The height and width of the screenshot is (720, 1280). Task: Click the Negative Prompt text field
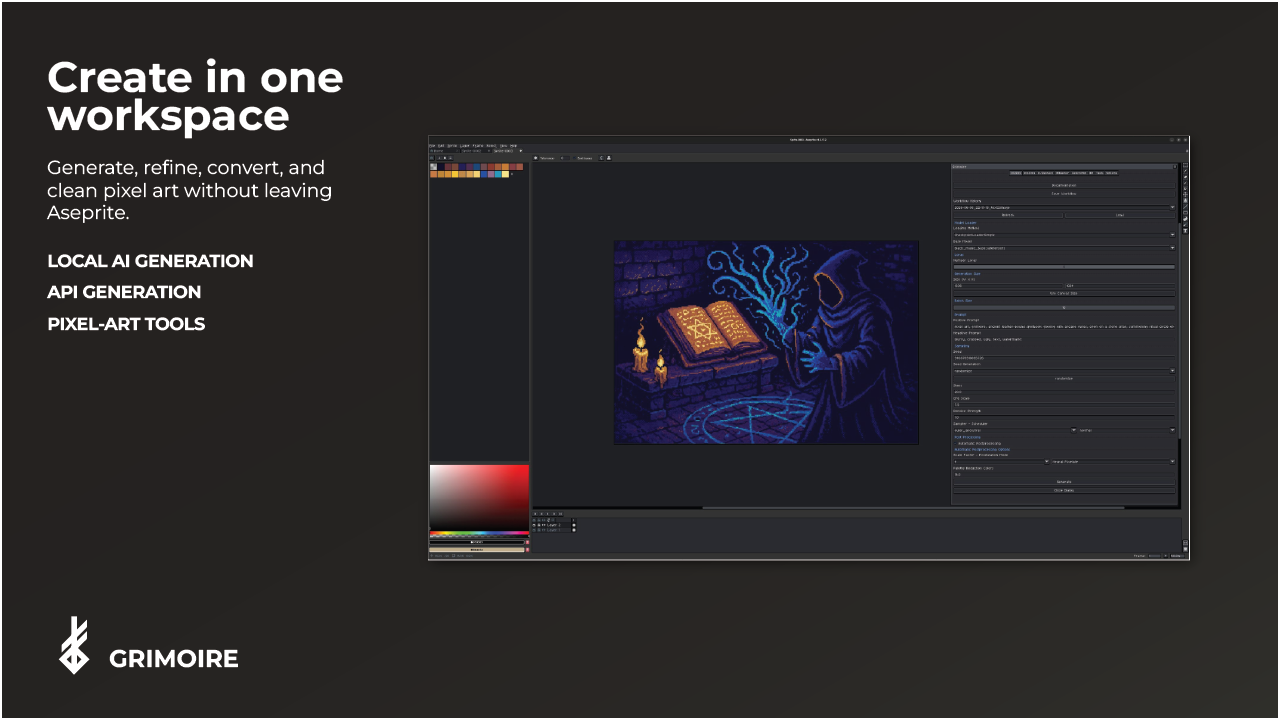coord(1064,339)
